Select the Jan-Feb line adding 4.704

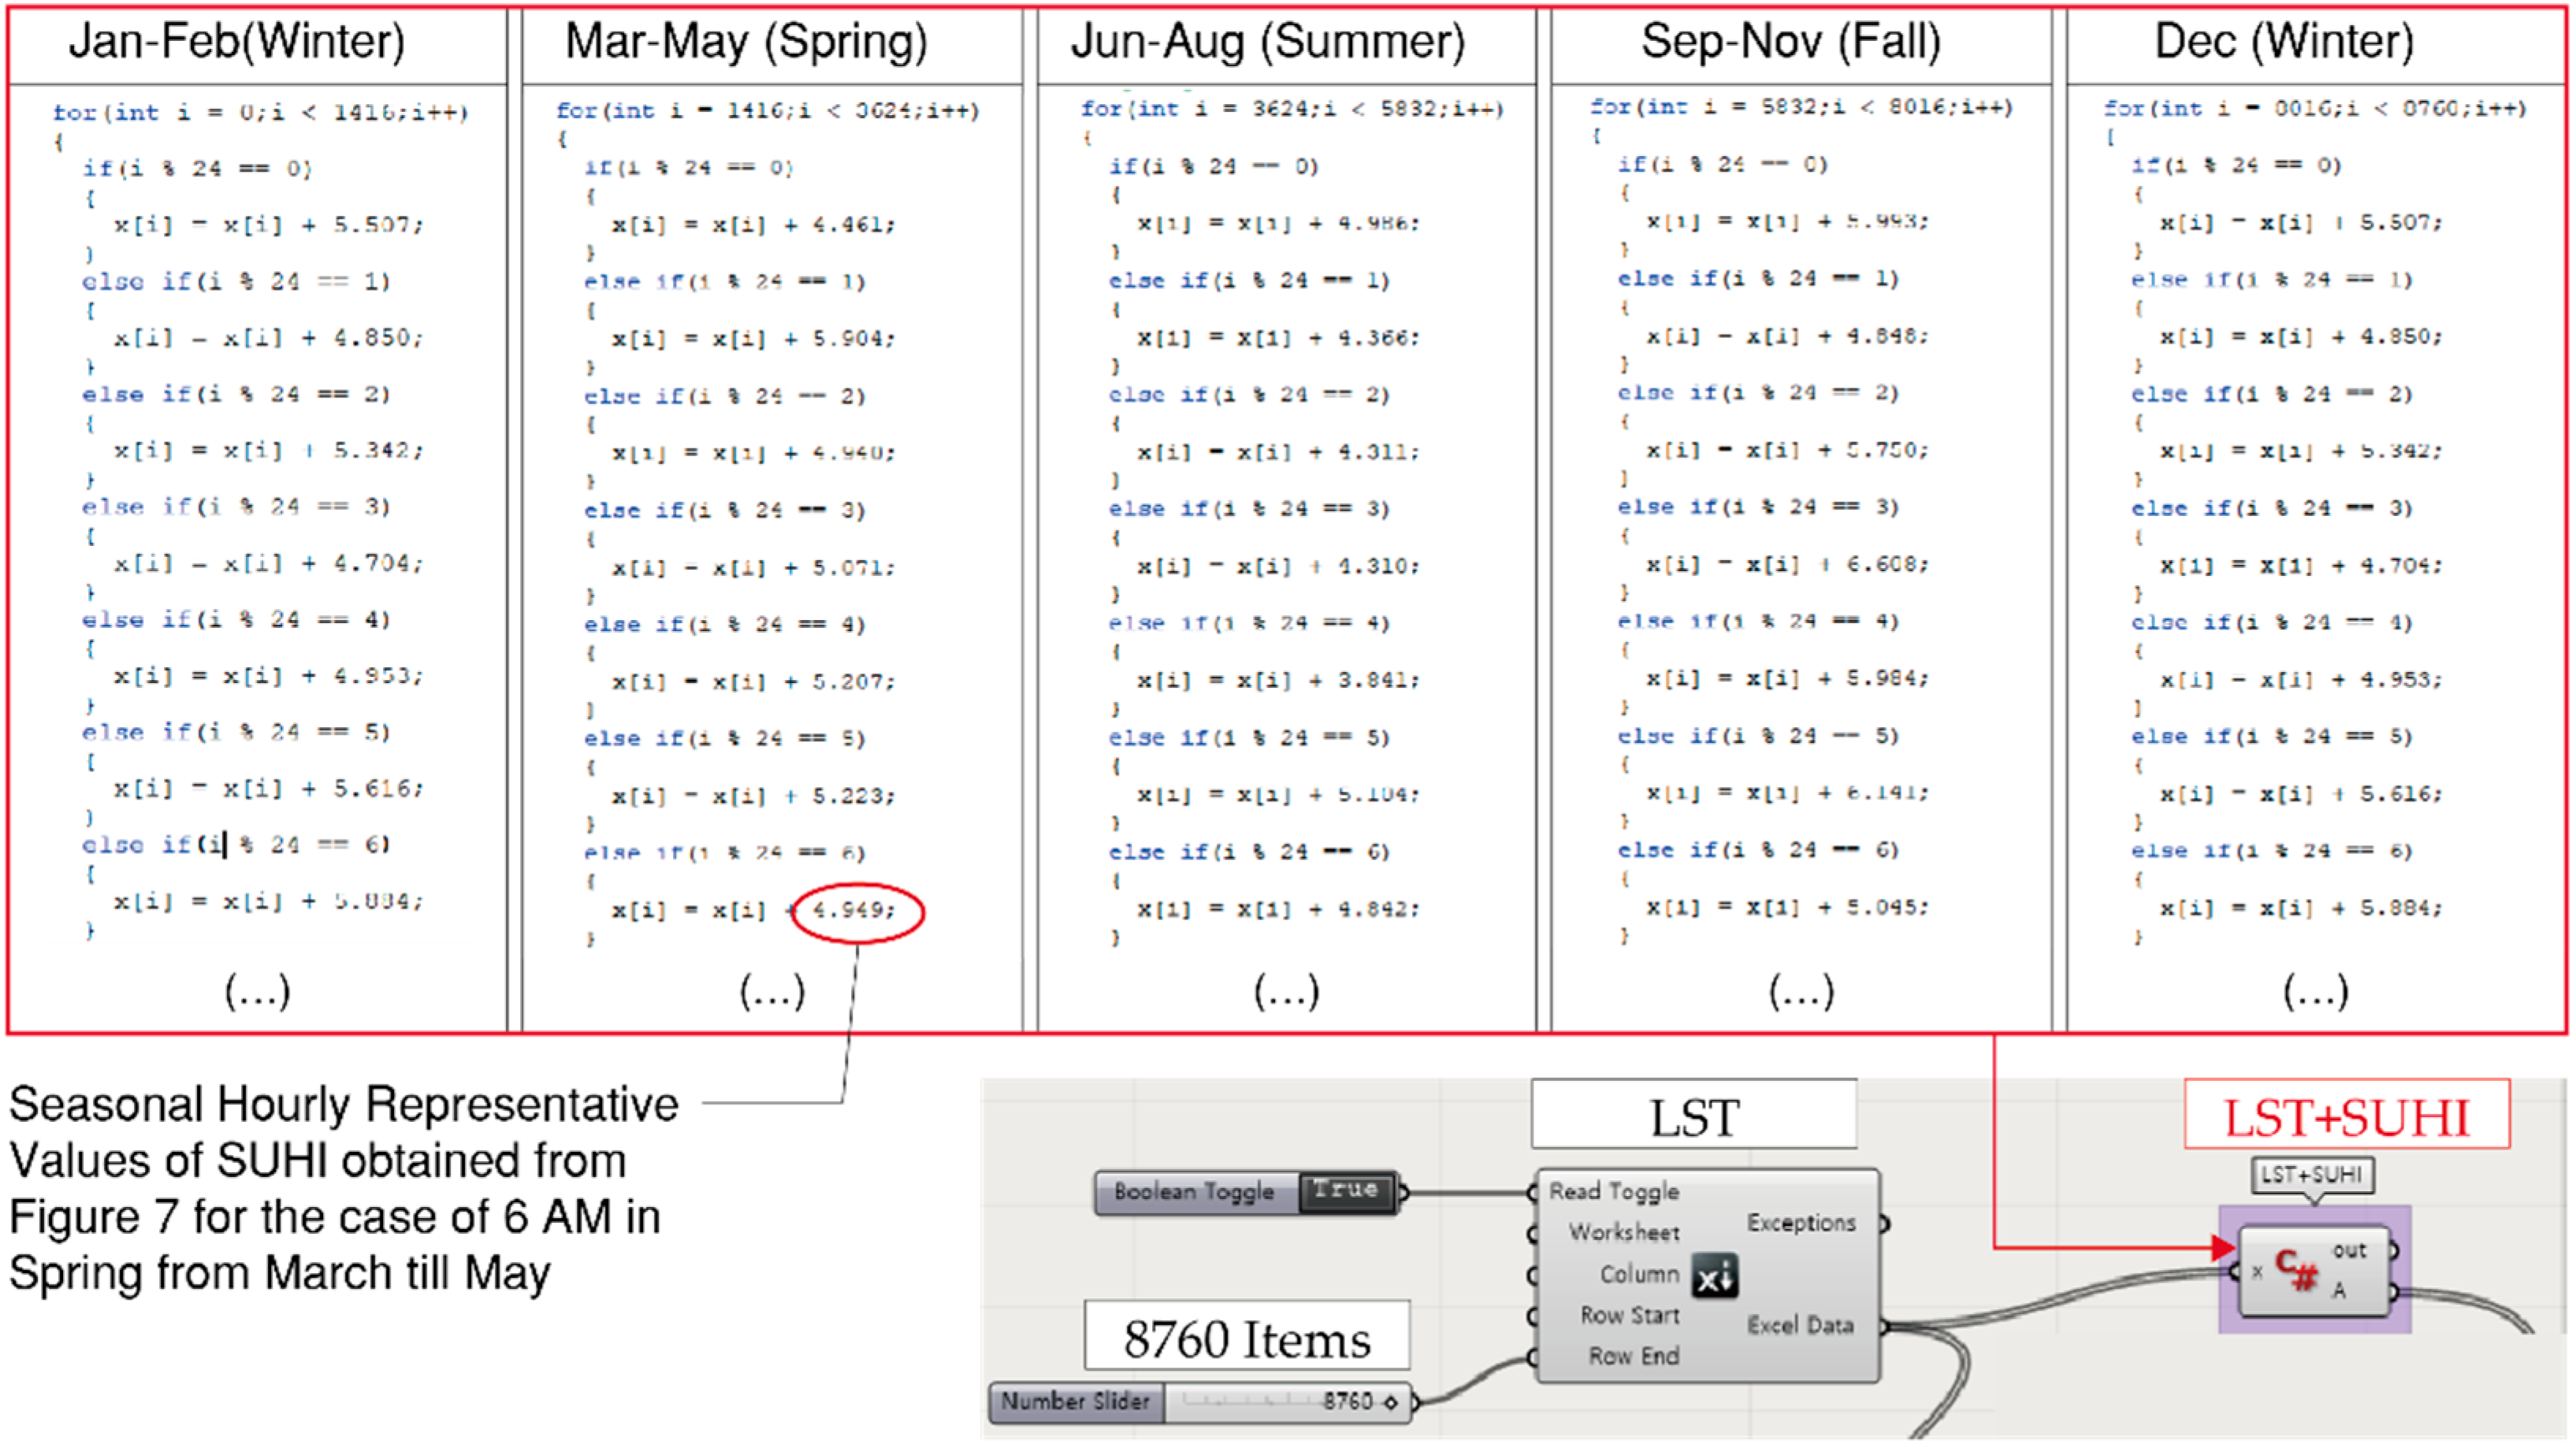pos(268,564)
